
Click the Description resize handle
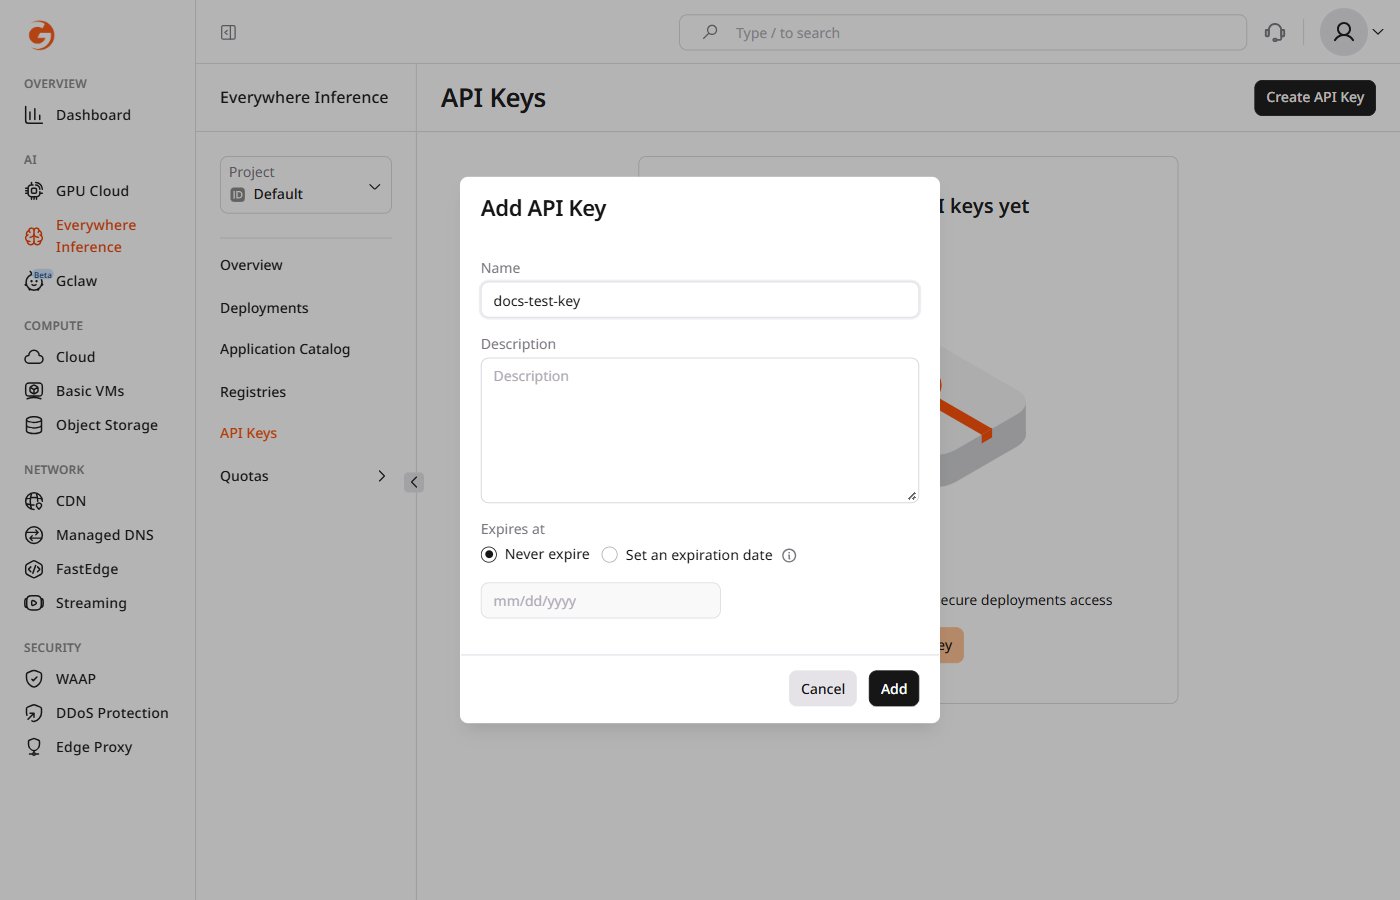(x=912, y=495)
